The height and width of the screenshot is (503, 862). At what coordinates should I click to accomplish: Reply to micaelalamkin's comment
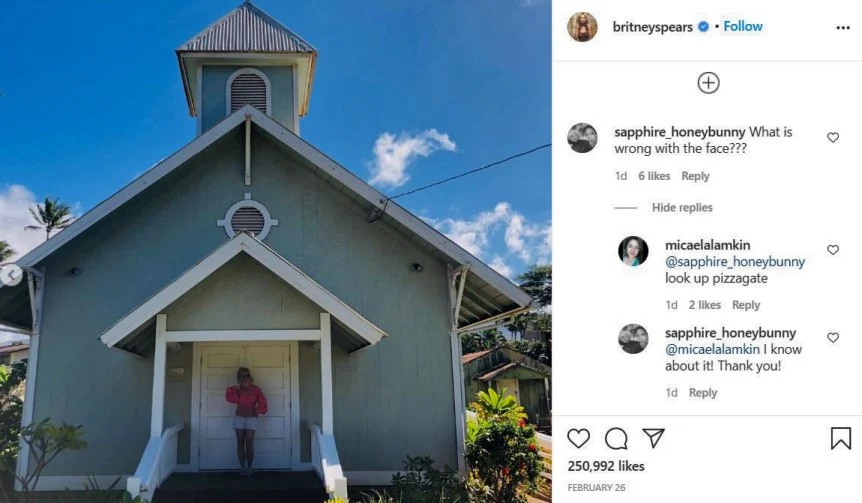pyautogui.click(x=745, y=305)
